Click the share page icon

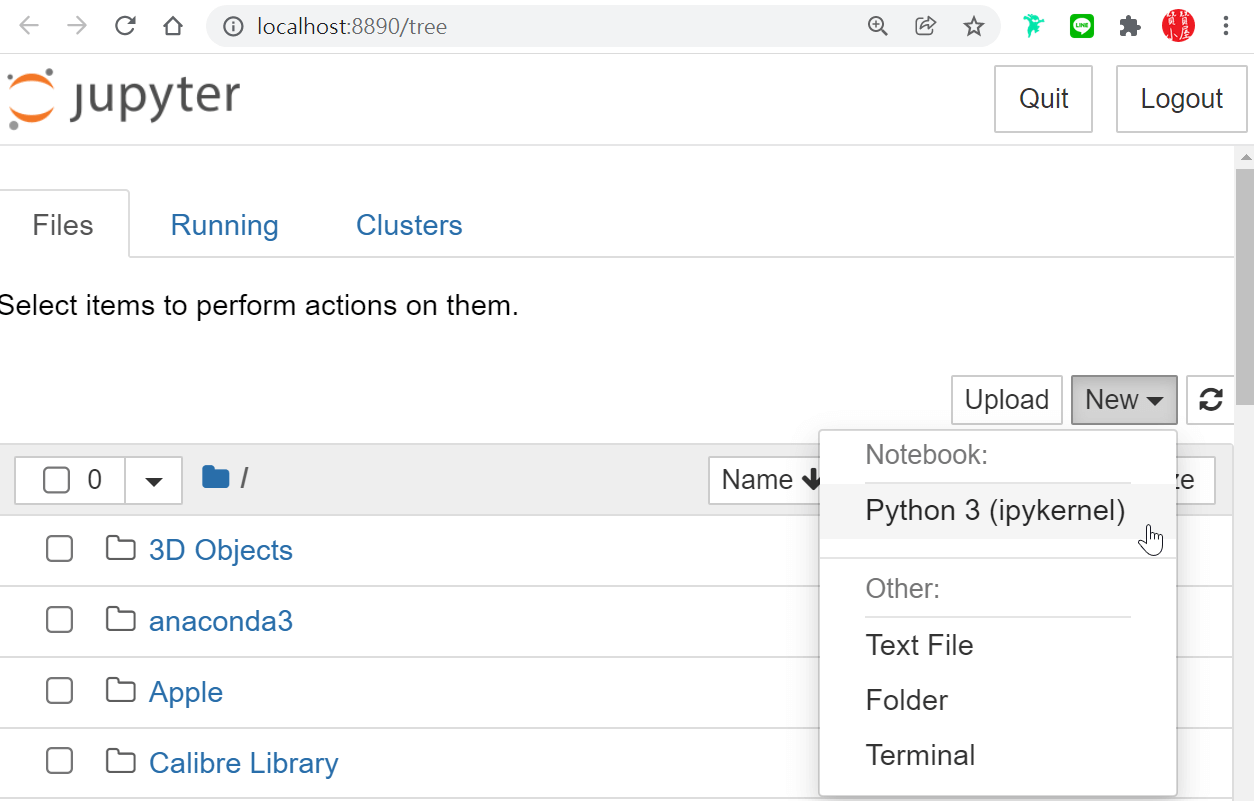[926, 26]
